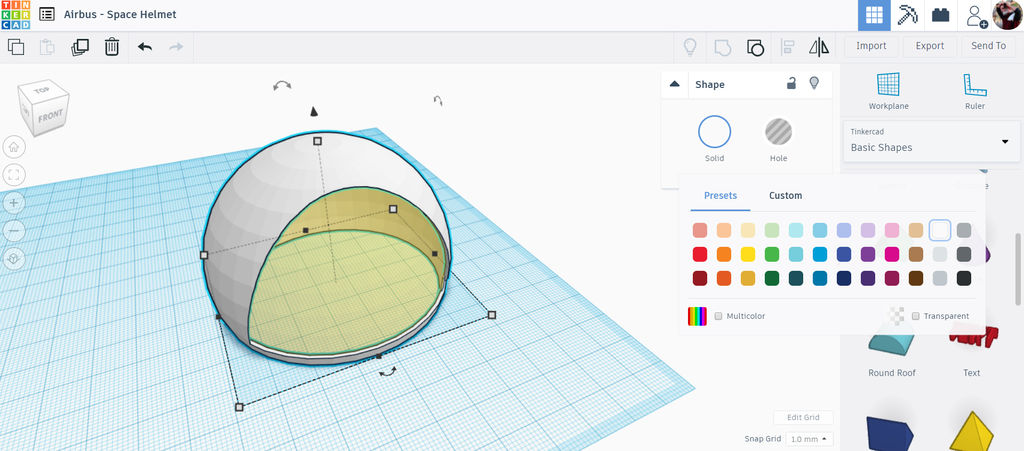
Task: Pick the white color swatch
Action: pyautogui.click(x=940, y=230)
